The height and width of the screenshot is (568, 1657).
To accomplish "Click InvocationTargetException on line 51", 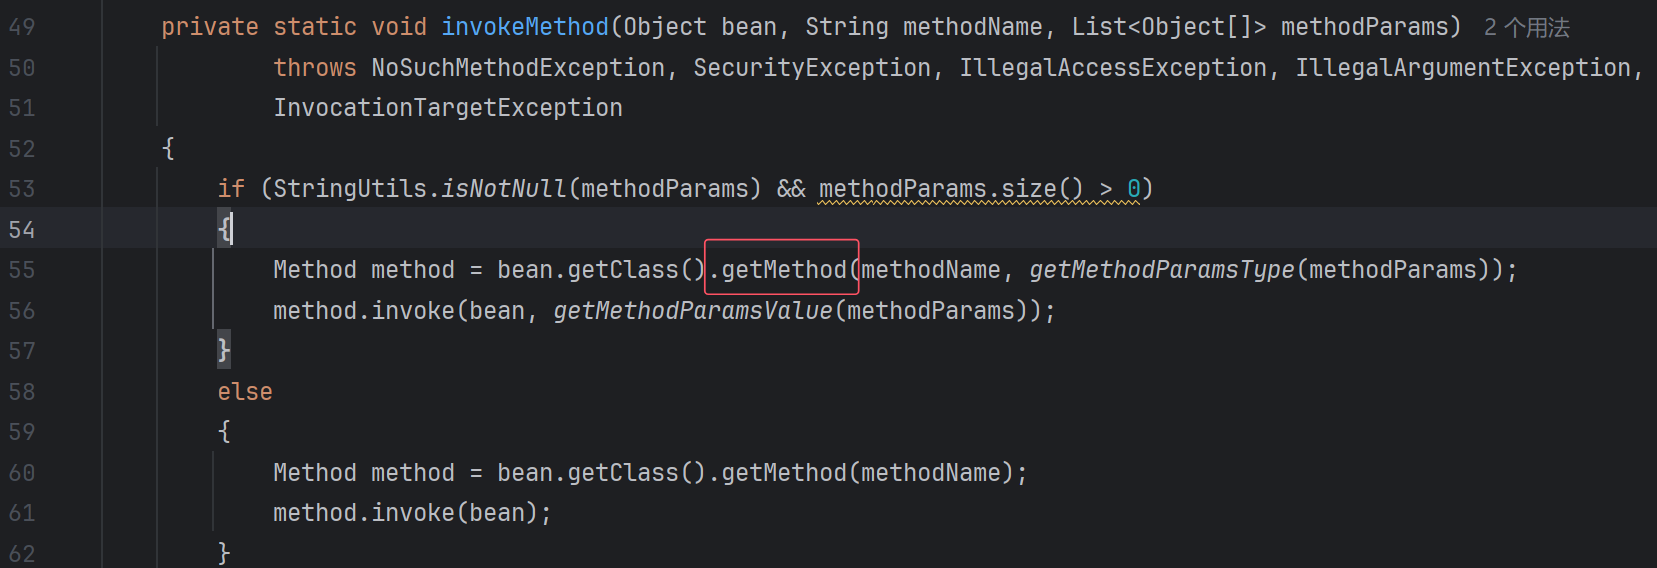I will pyautogui.click(x=448, y=108).
